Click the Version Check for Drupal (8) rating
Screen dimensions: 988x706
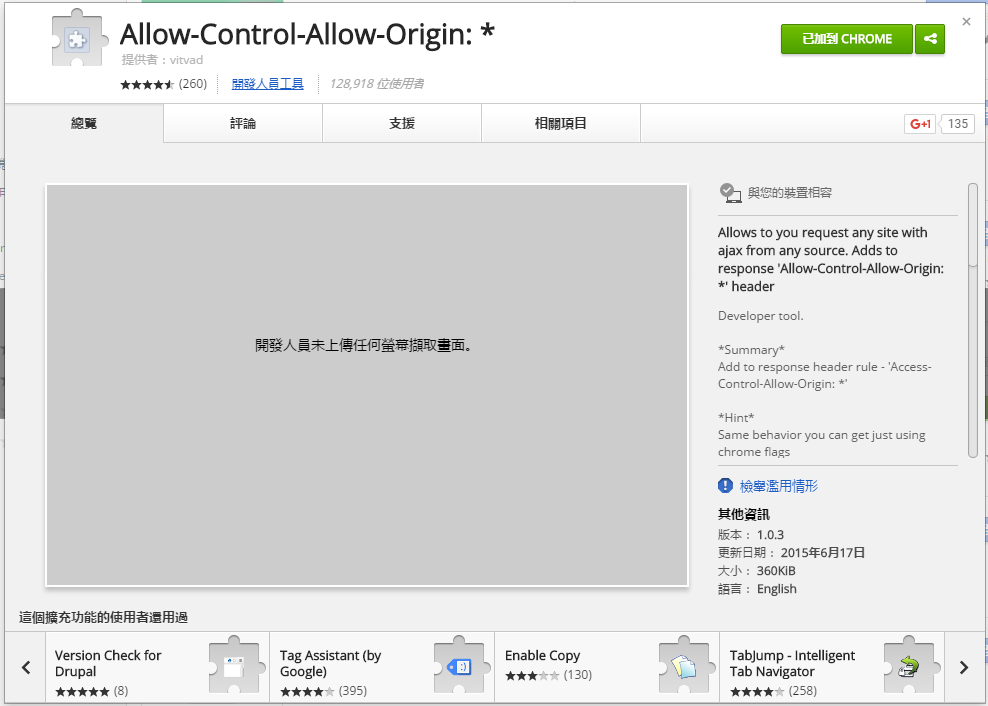click(91, 691)
